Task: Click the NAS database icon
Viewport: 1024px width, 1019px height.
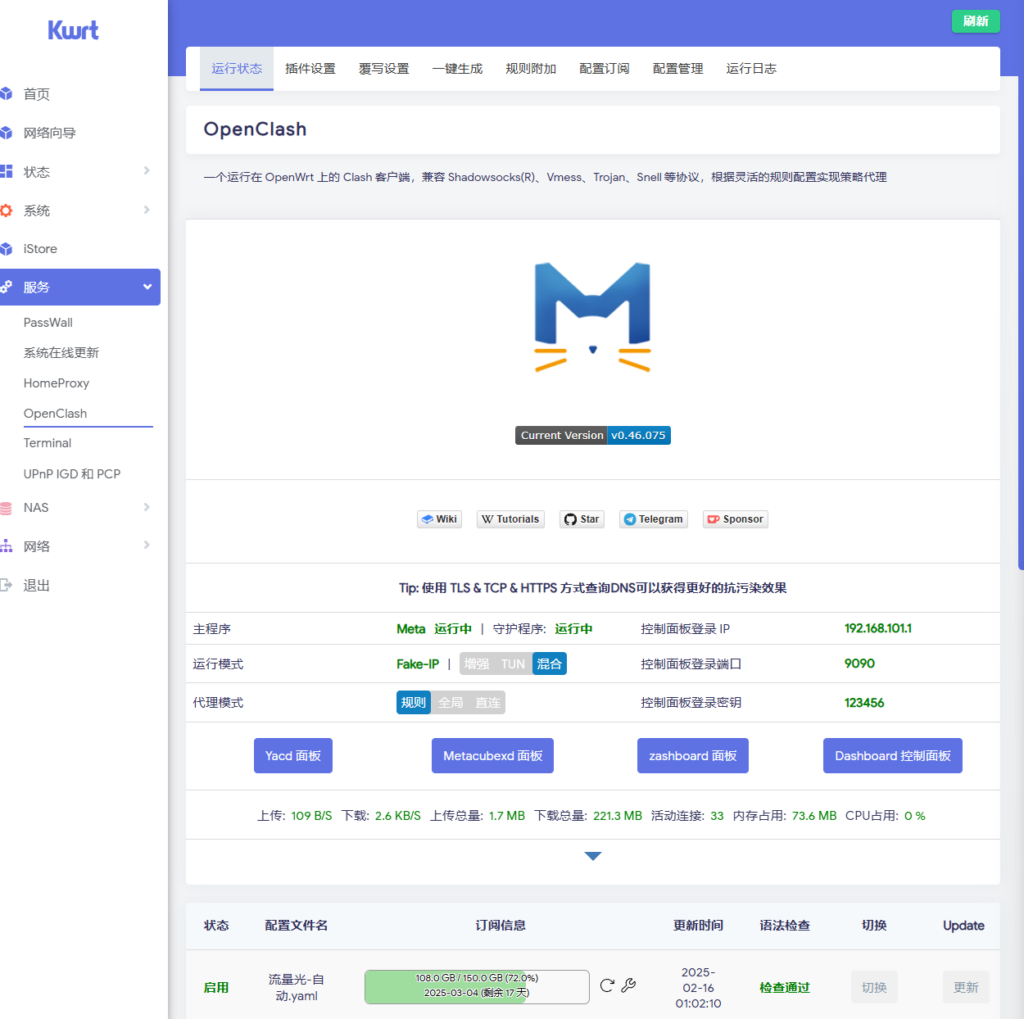Action: pos(7,508)
